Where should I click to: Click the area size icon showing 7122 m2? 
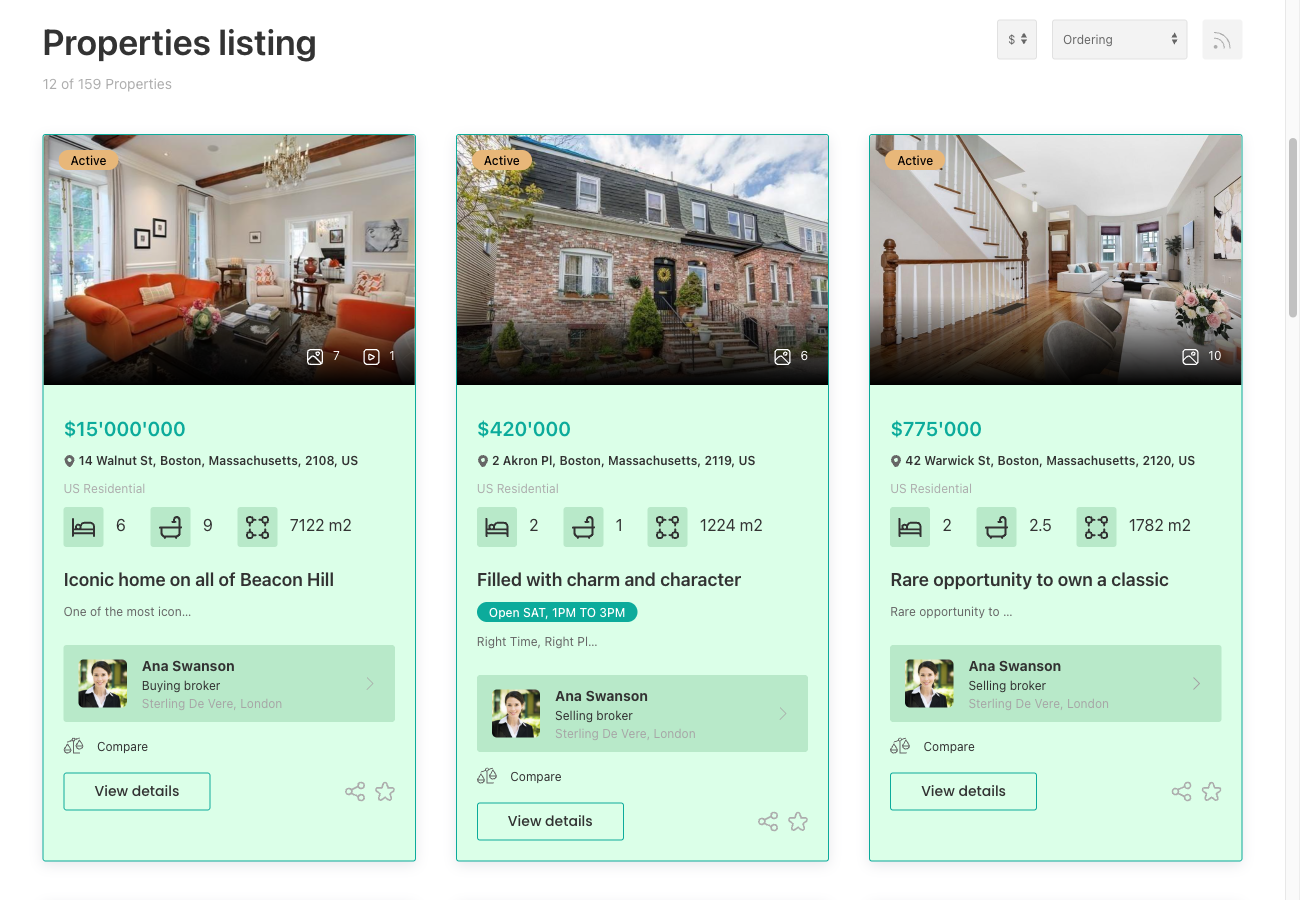tap(257, 526)
